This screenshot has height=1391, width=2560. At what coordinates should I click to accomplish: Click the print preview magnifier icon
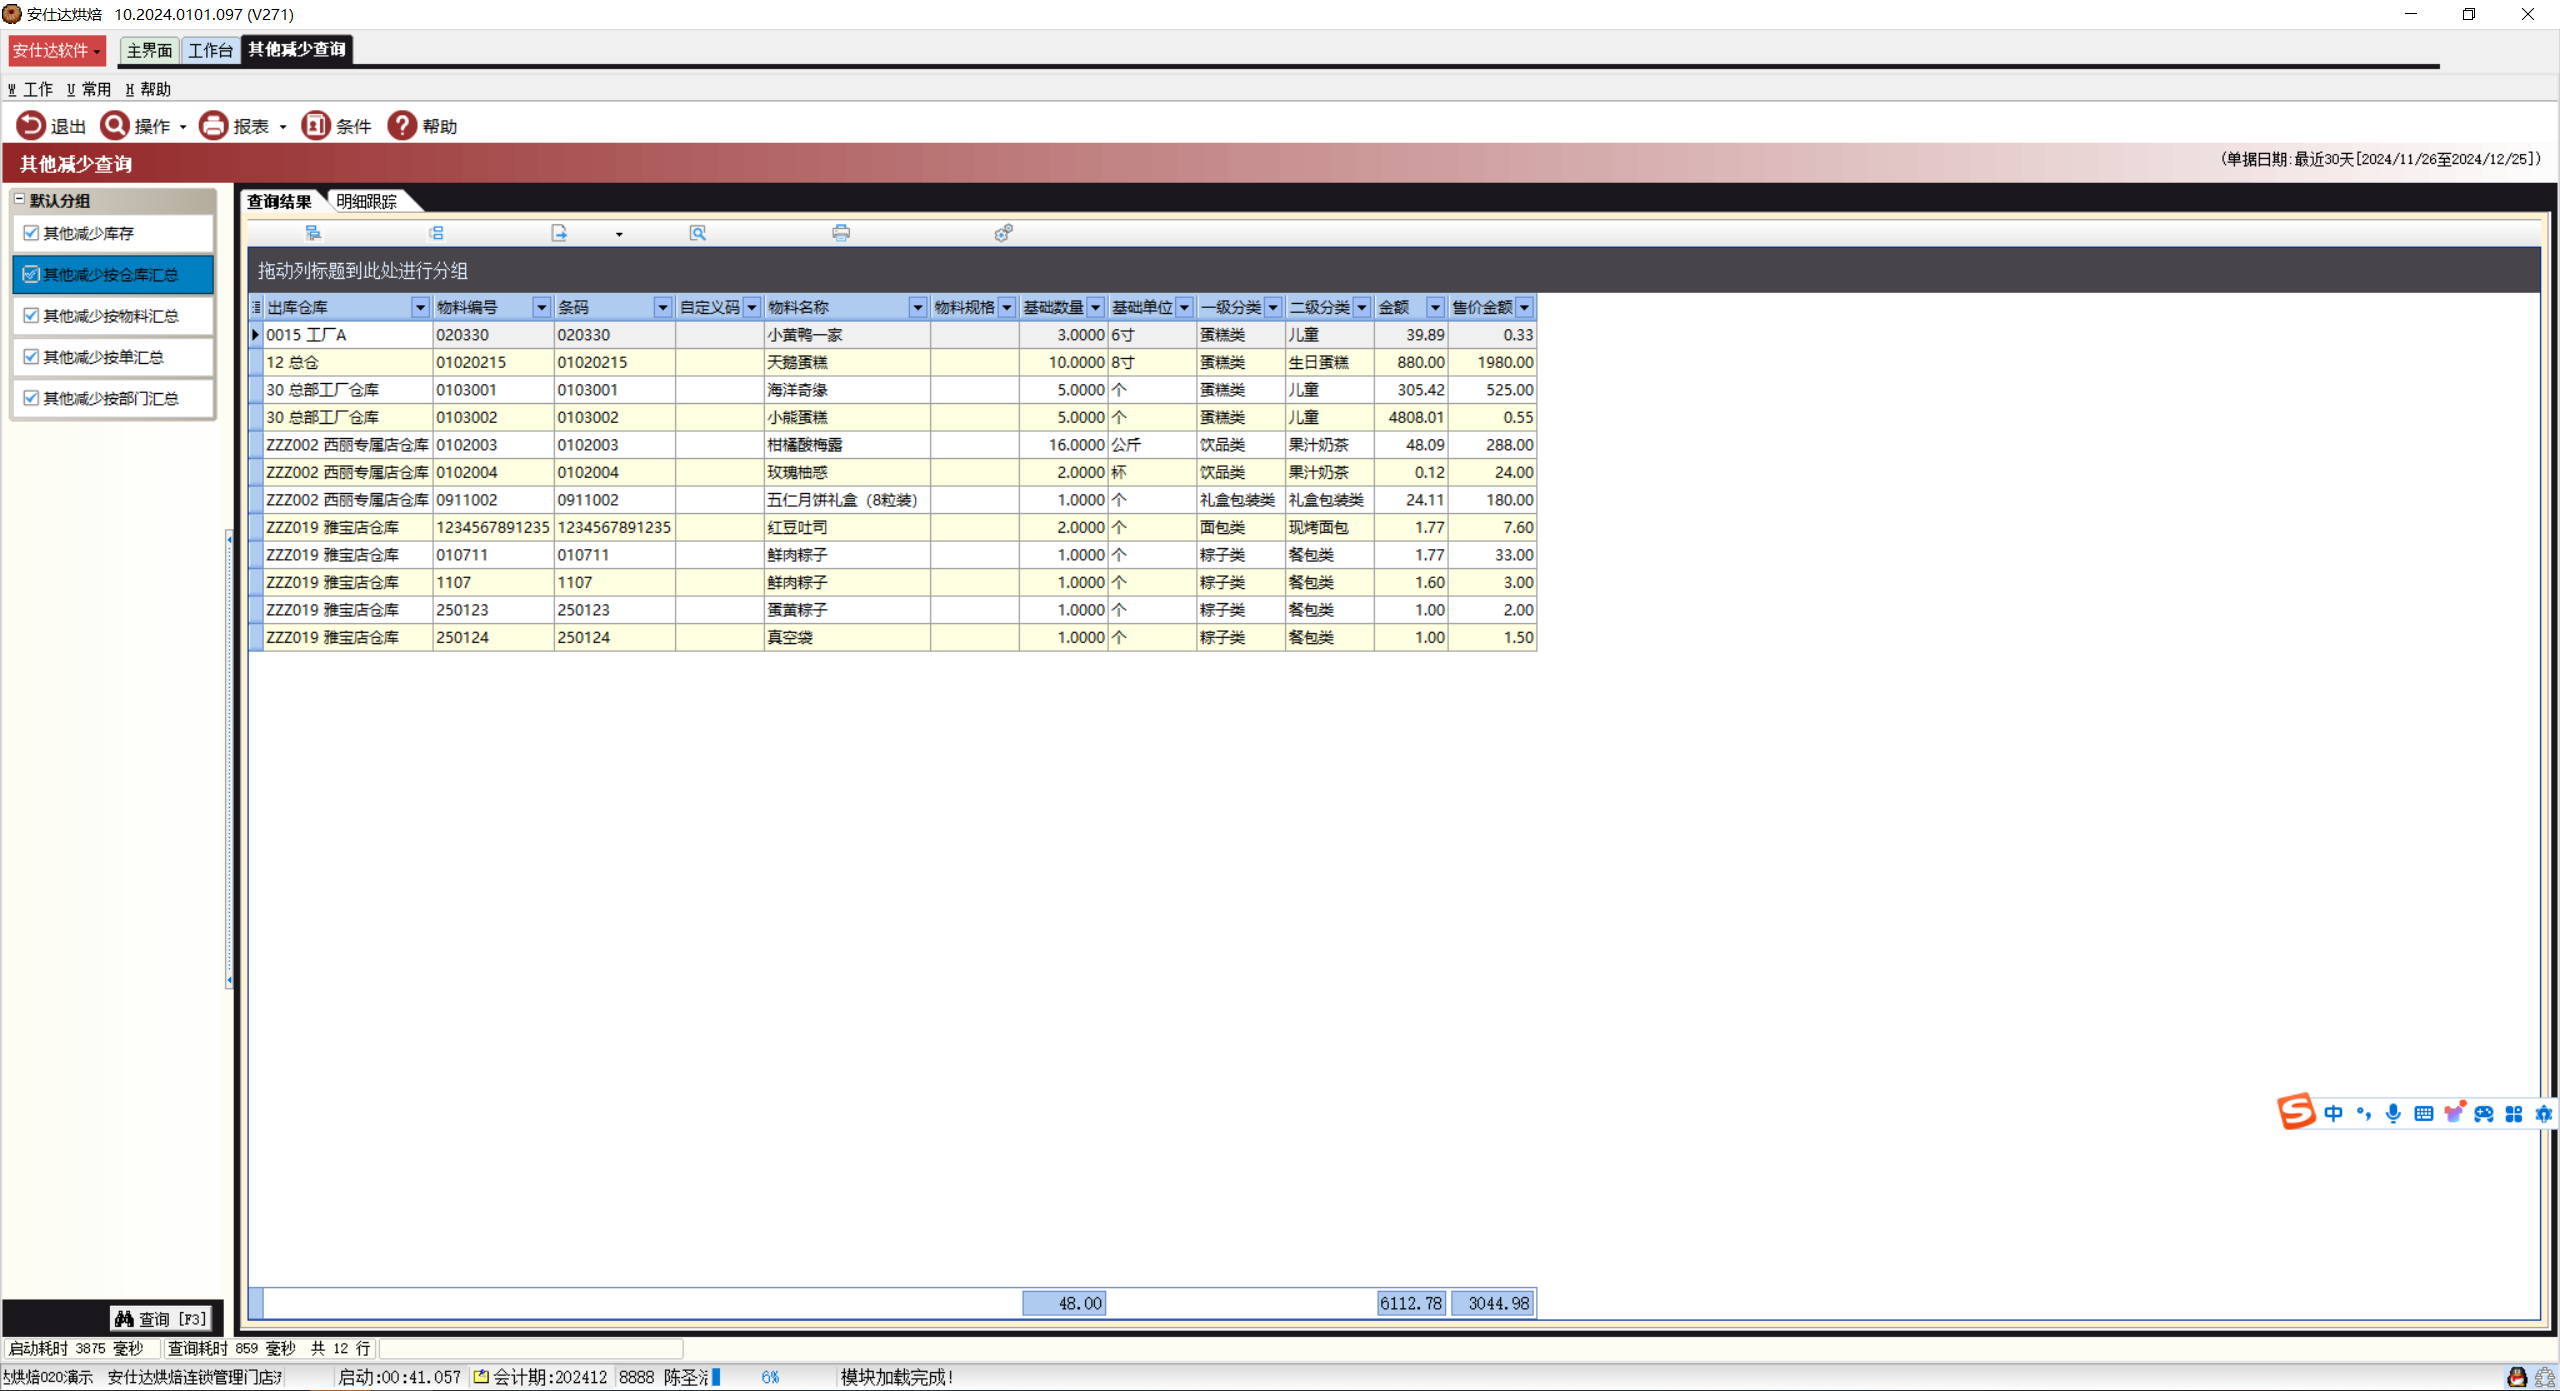click(x=698, y=233)
